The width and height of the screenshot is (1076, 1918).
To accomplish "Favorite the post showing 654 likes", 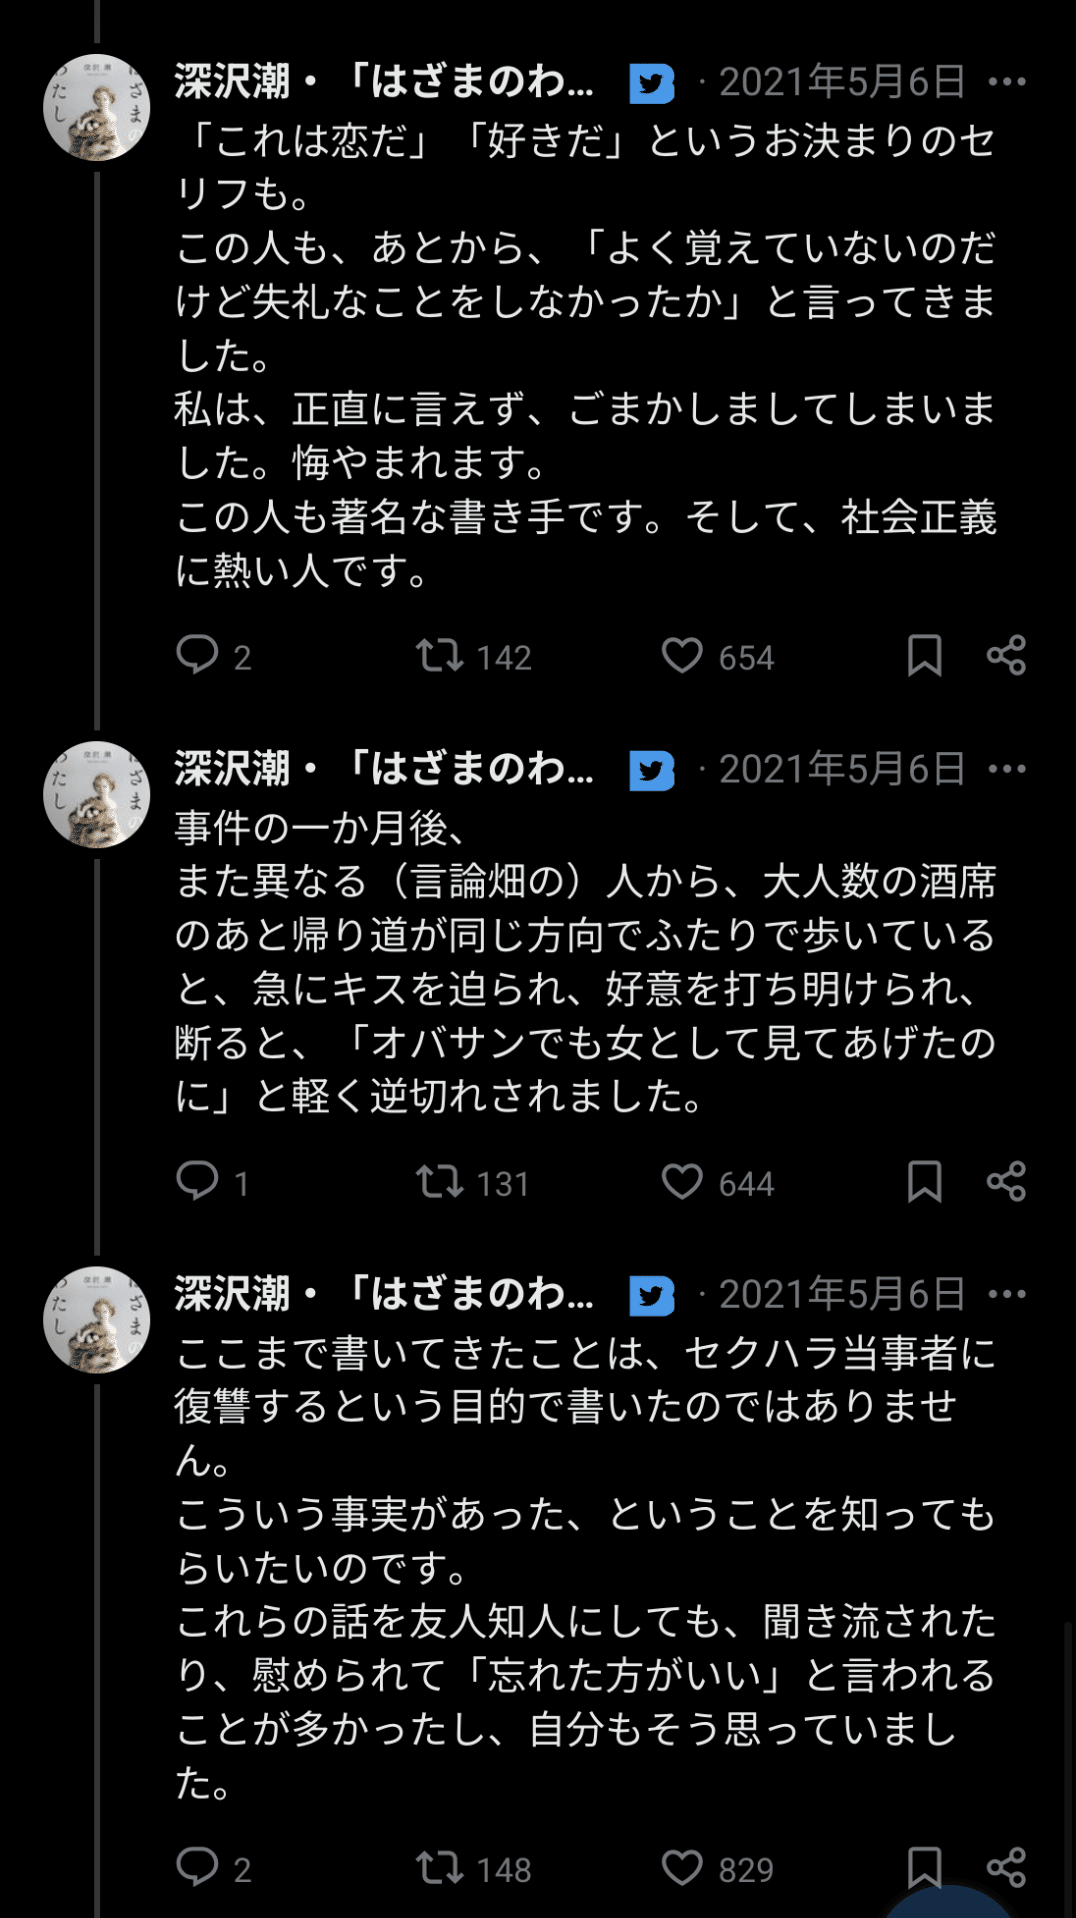I will click(682, 656).
